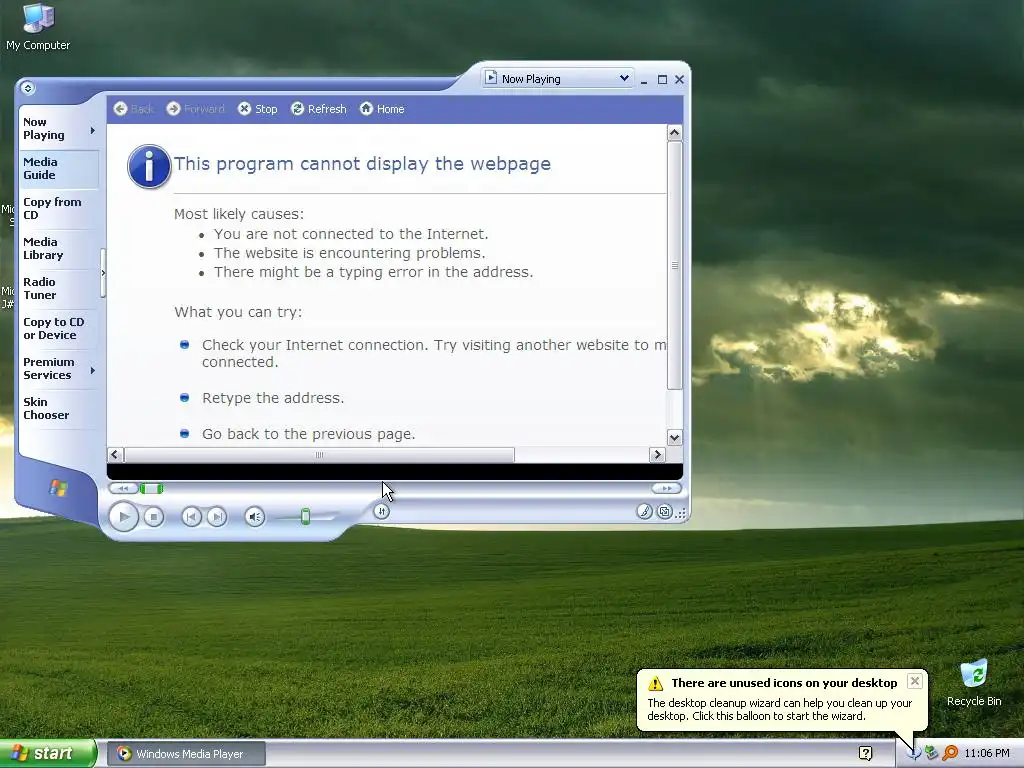This screenshot has height=768, width=1024.
Task: Go to the guide Home page
Action: pos(382,109)
